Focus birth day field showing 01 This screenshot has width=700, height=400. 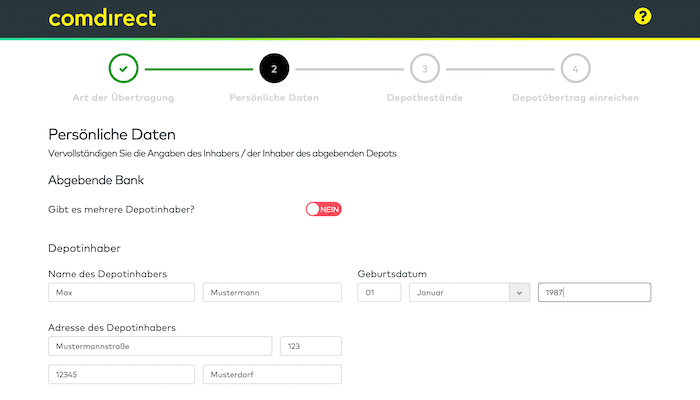(x=379, y=292)
